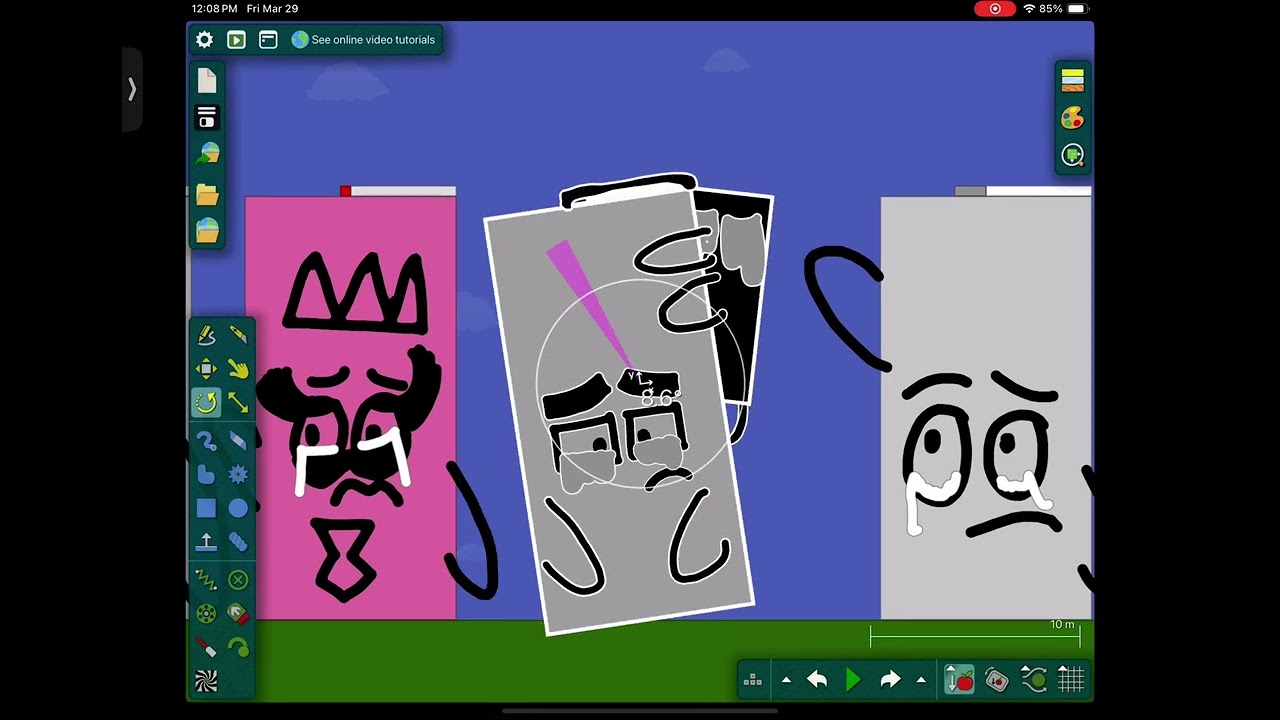Viewport: 1280px width, 720px height.
Task: Start the simulation with green play
Action: pos(853,681)
